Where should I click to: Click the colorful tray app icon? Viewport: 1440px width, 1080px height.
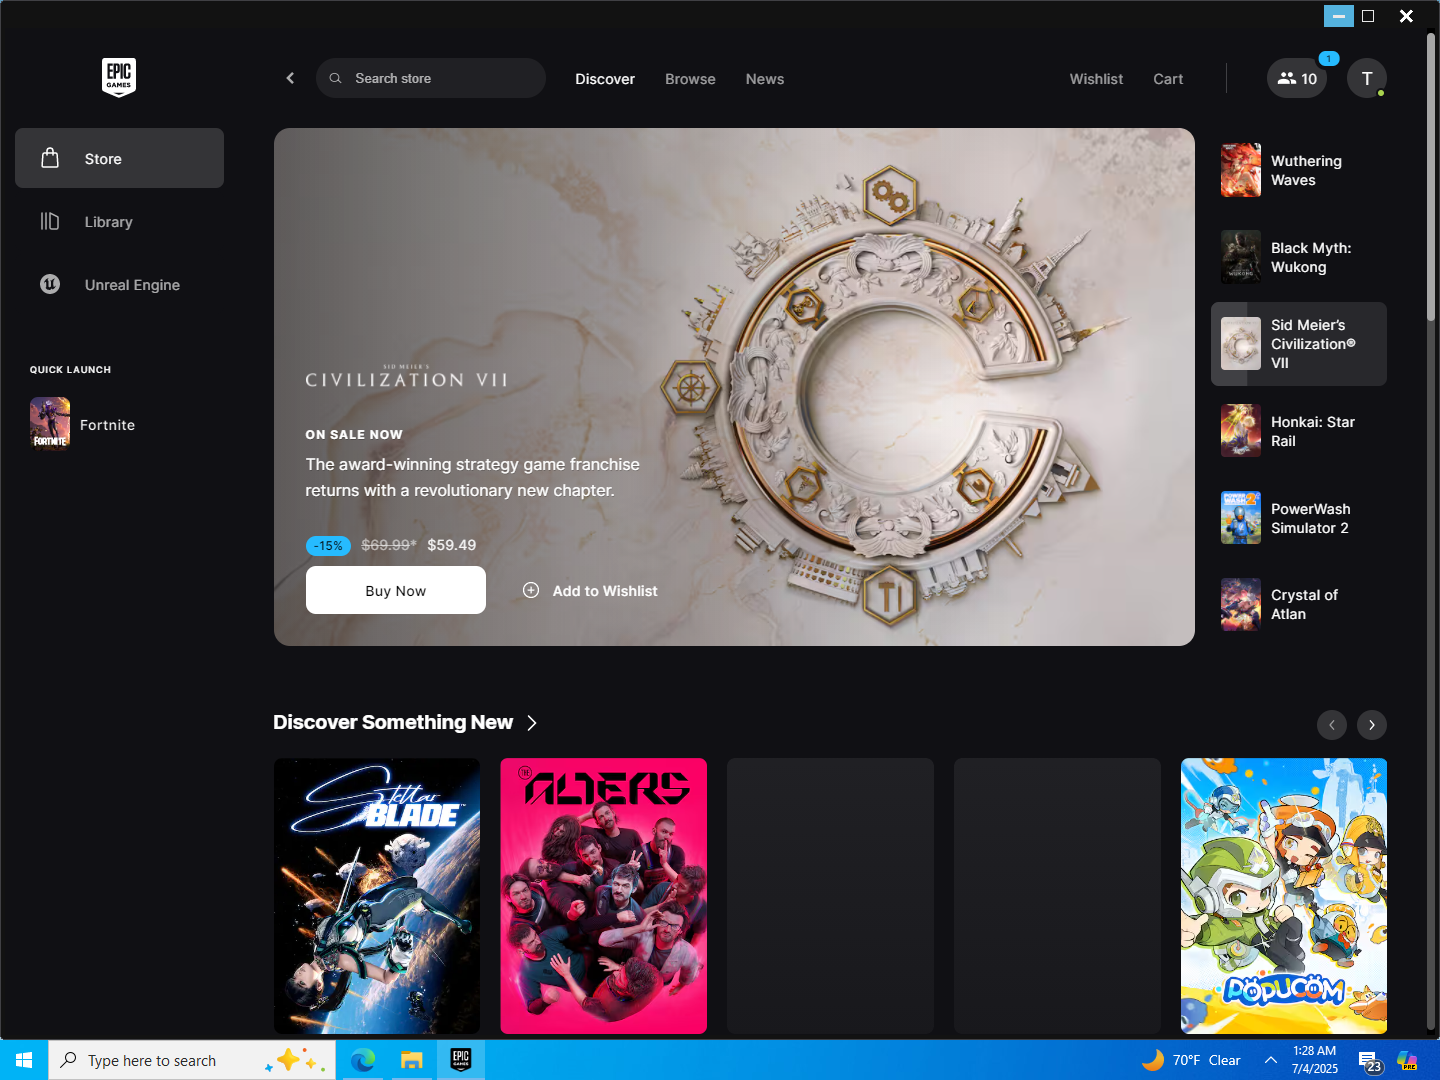[1407, 1060]
